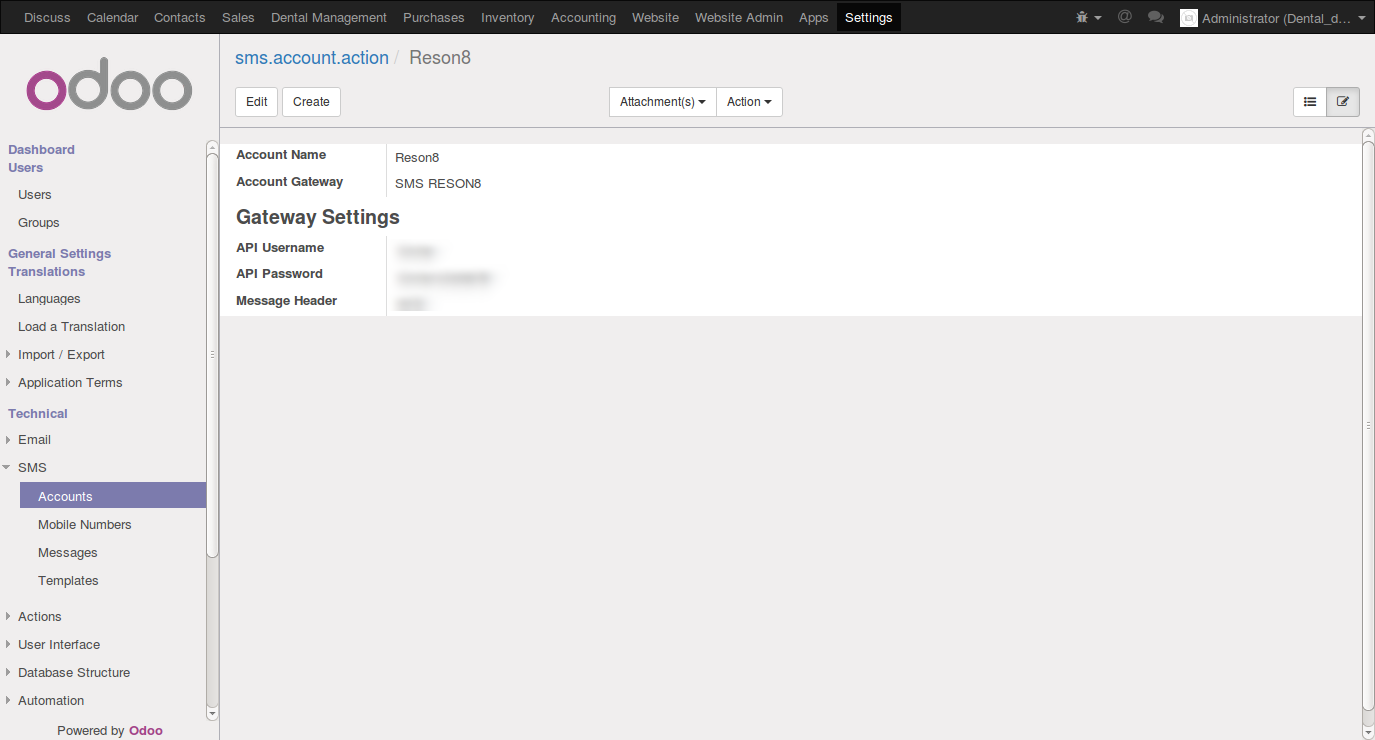This screenshot has height=740, width=1375.
Task: Open the debug bug icon menu
Action: point(1088,17)
